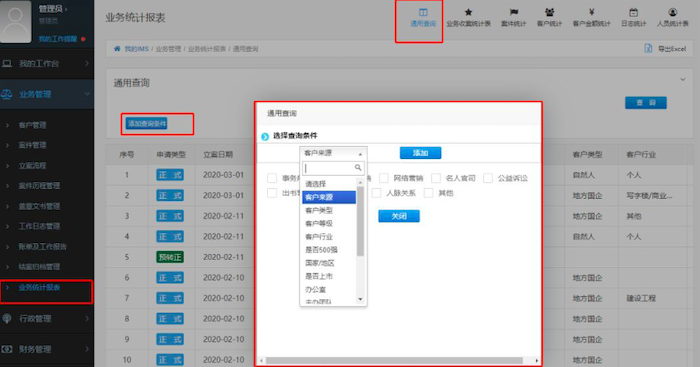Viewport: 700px width, 367px height.
Task: Click the 行政管理 sidebar icon
Action: point(7,318)
